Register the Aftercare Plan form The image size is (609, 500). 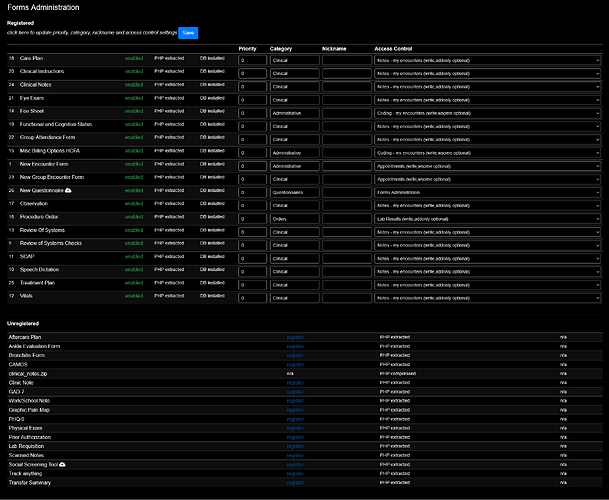coord(295,338)
